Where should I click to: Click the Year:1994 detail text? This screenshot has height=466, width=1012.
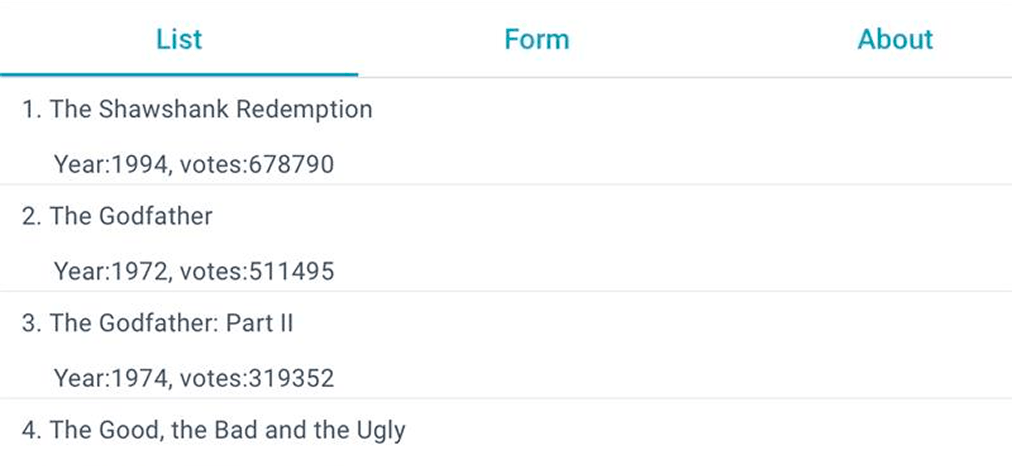(108, 164)
